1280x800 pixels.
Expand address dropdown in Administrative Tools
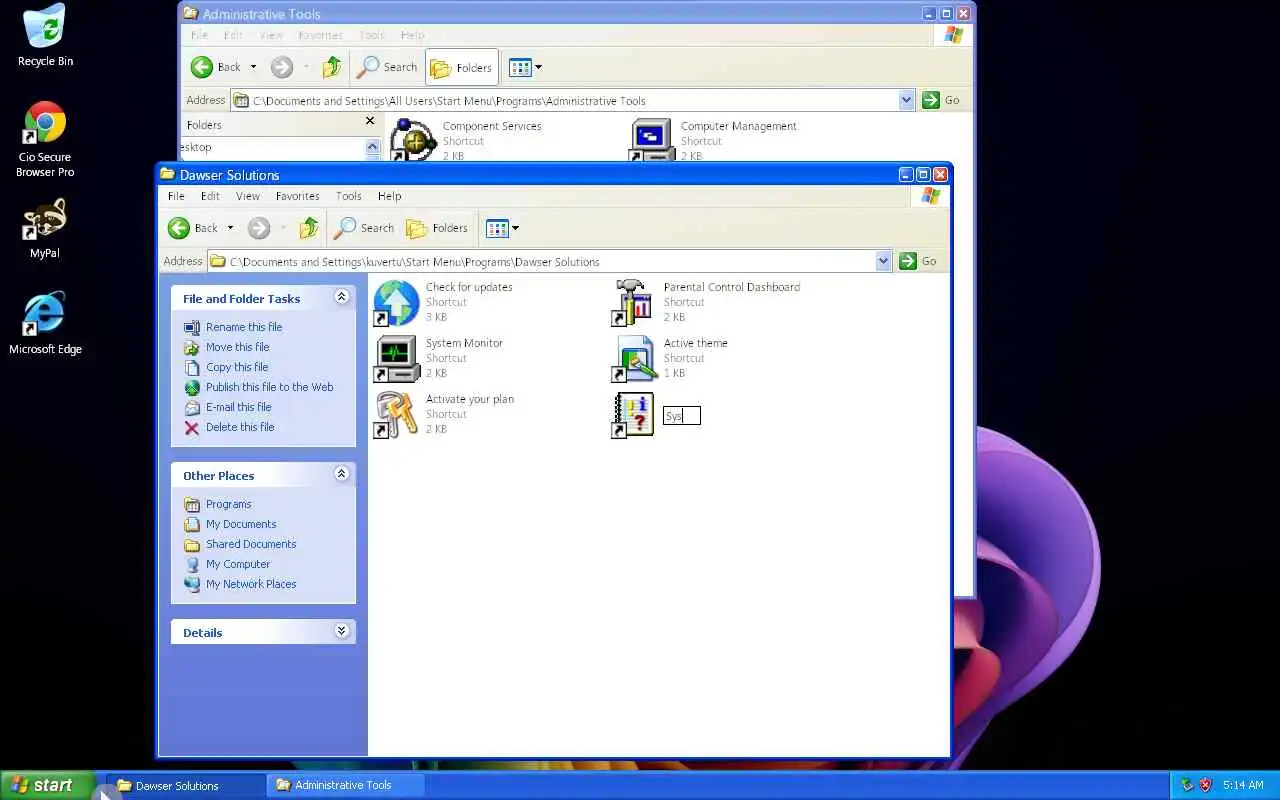click(906, 100)
